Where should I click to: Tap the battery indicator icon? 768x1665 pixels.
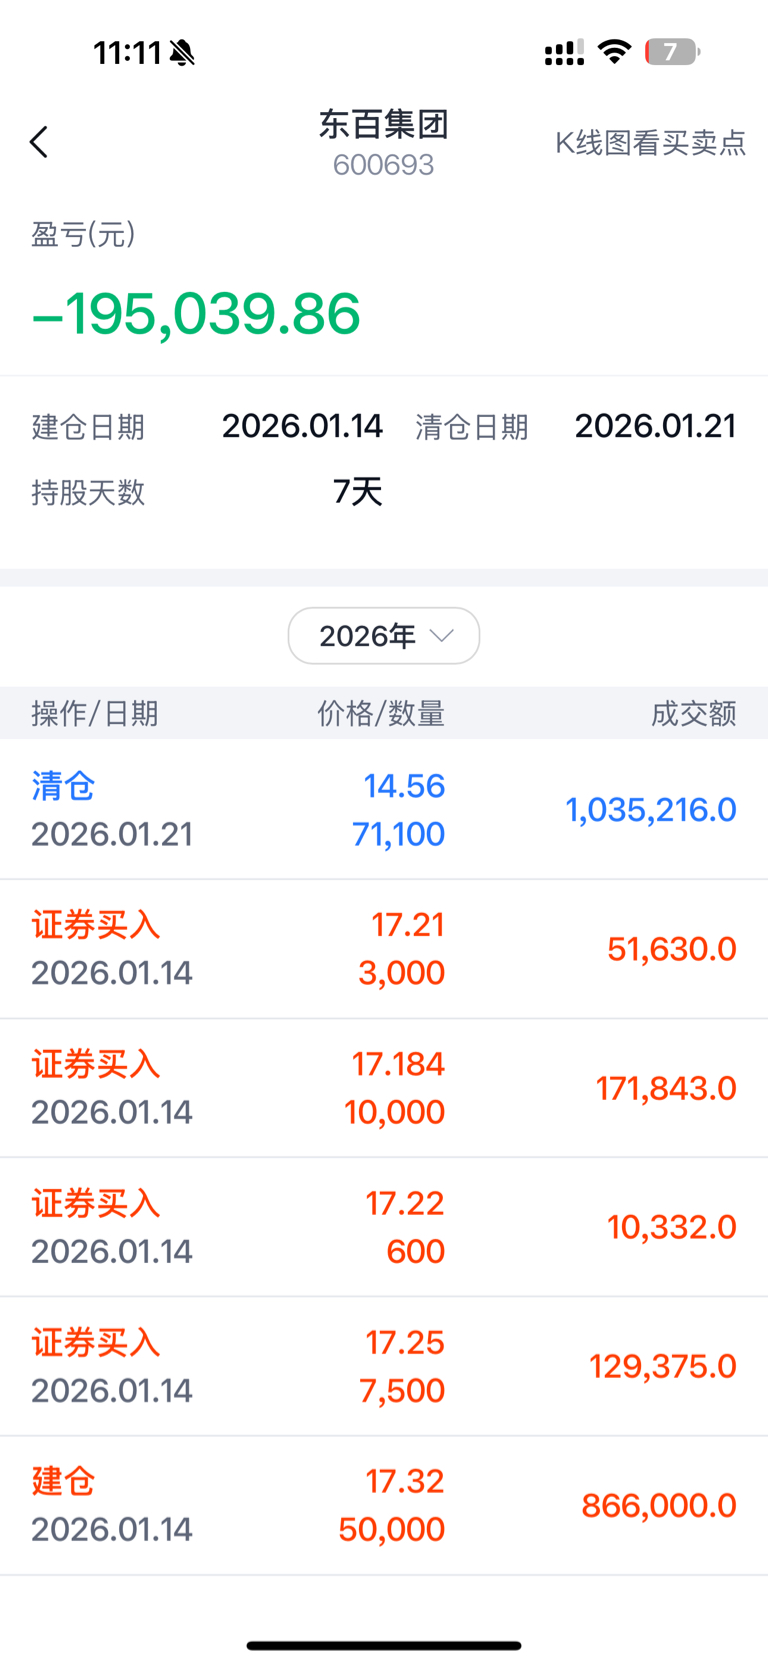click(671, 52)
